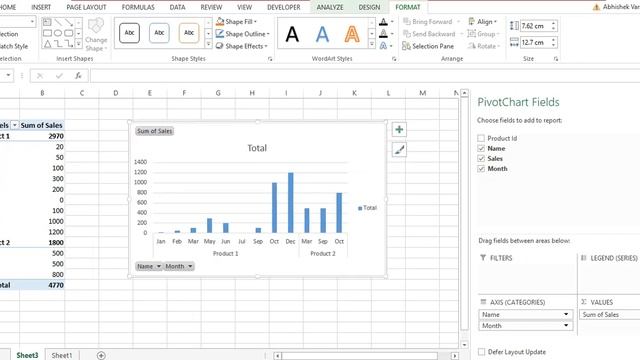This screenshot has height=360, width=640.
Task: Open Name field dropdown in Axis area
Action: pos(566,315)
